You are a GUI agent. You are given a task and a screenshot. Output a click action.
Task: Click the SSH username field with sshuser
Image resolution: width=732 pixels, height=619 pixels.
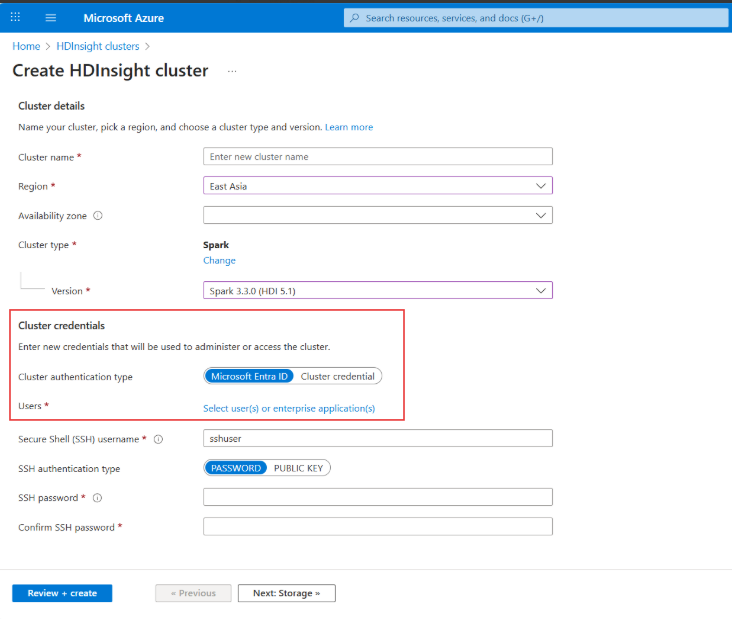tap(378, 438)
